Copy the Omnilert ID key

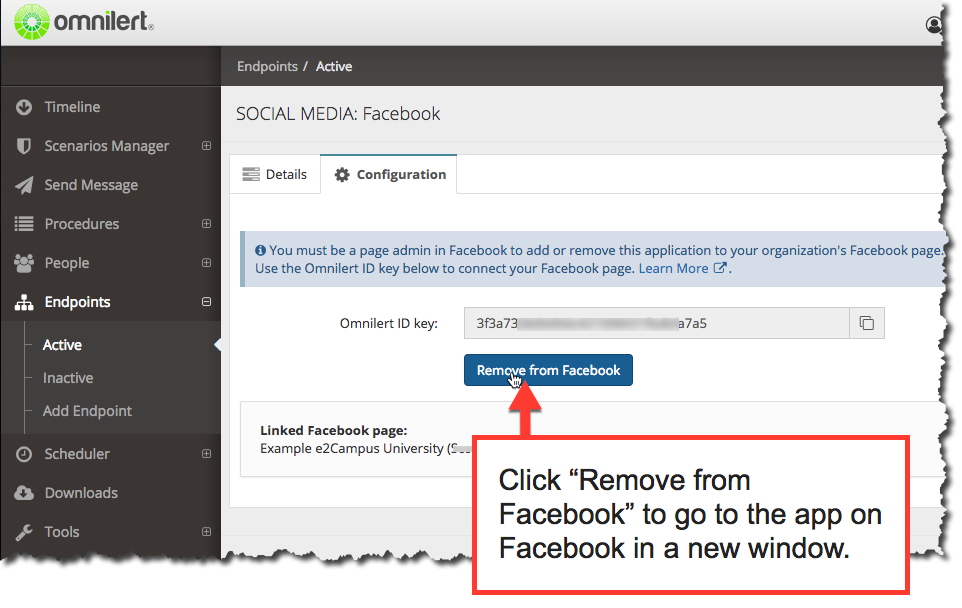click(867, 323)
